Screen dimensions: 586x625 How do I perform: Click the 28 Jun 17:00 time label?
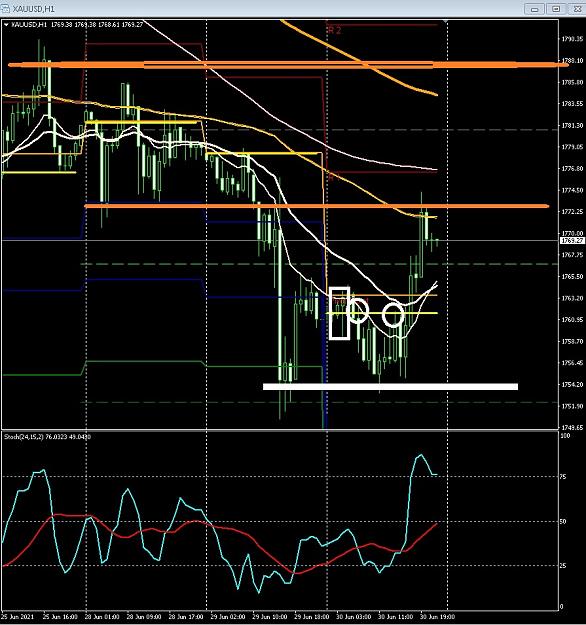point(185,617)
